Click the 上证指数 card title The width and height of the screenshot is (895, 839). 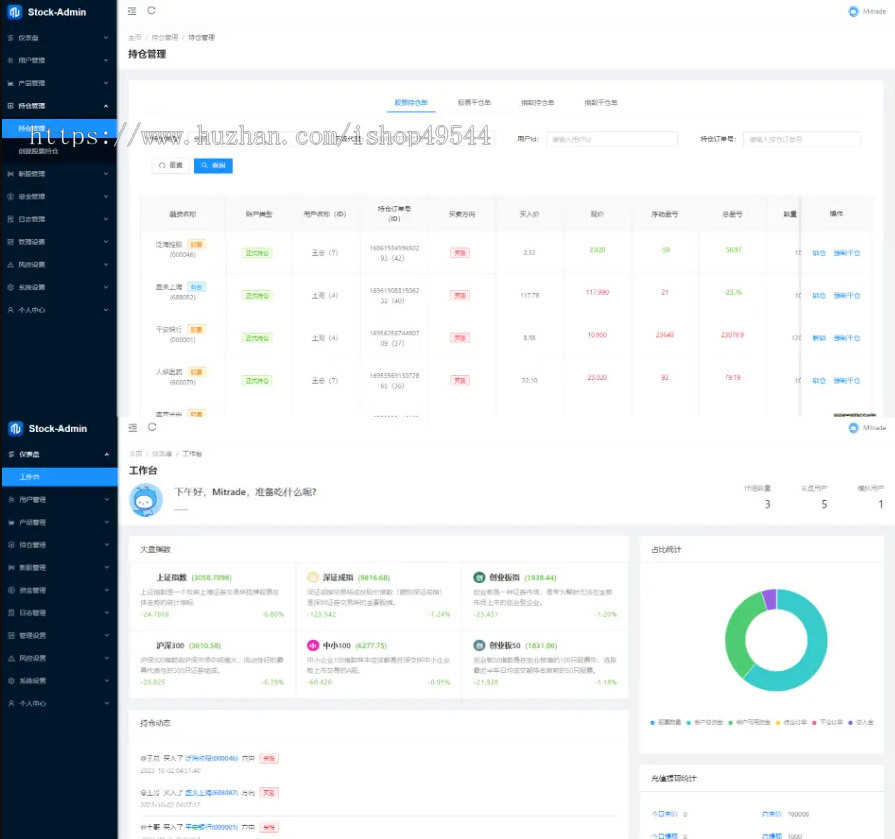click(171, 578)
